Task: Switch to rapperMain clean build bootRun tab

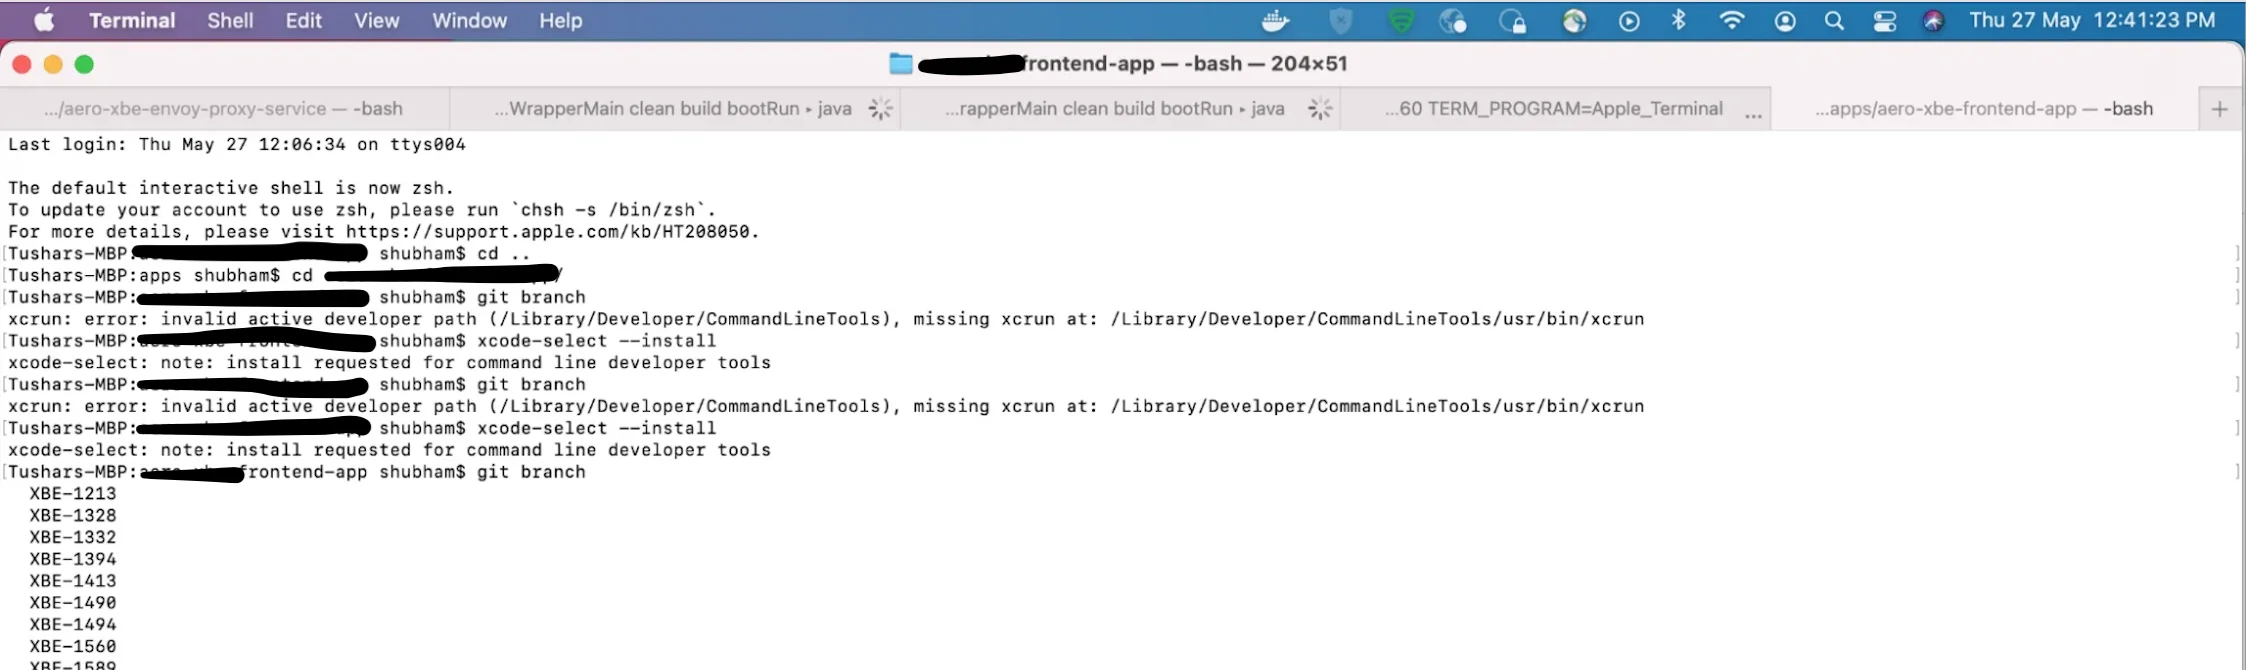Action: coord(1119,109)
